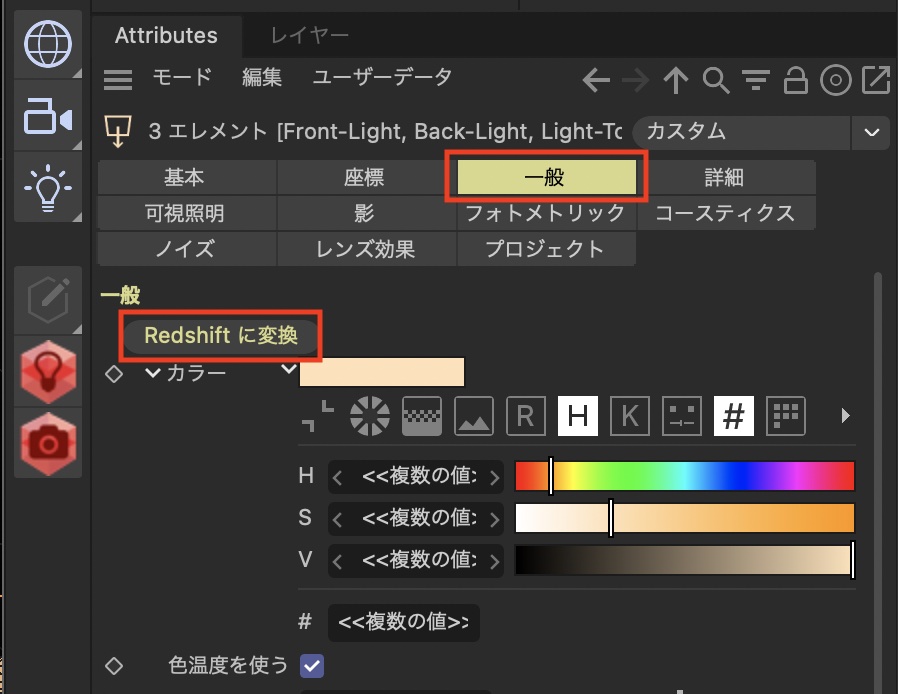
Task: Collapse the カラー disclosure arrow
Action: 153,373
